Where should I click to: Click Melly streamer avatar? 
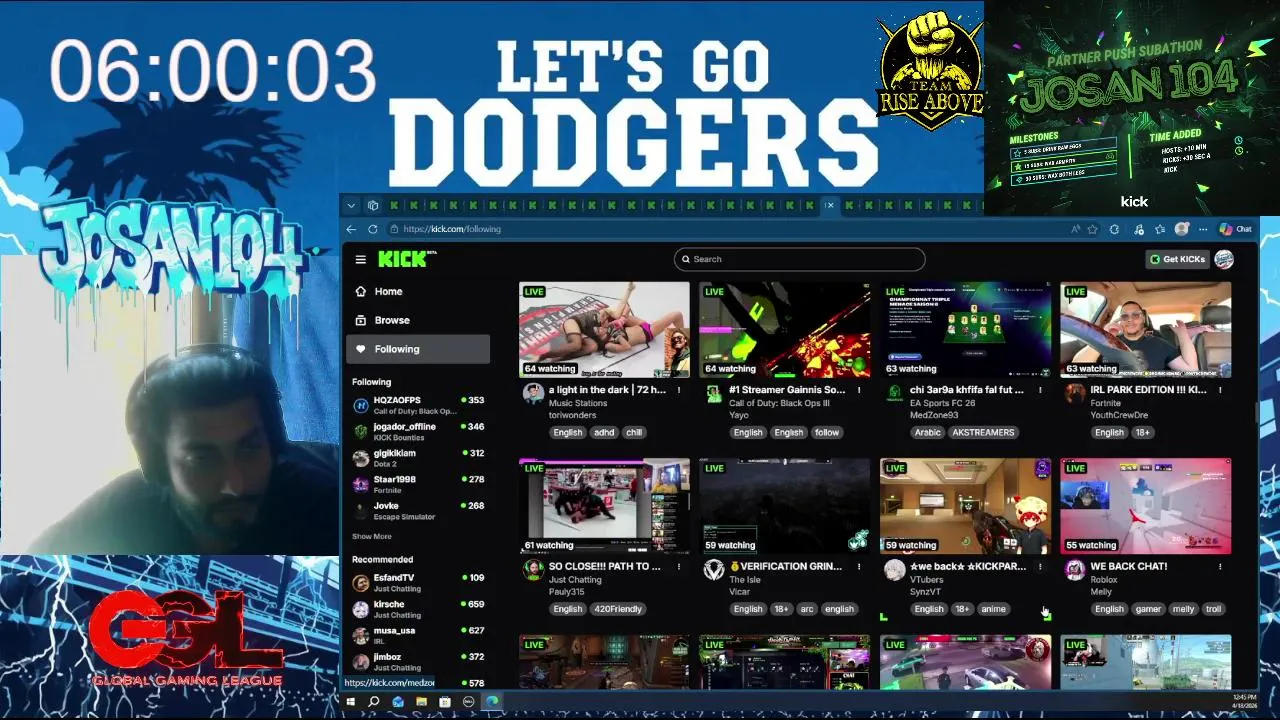(1074, 570)
